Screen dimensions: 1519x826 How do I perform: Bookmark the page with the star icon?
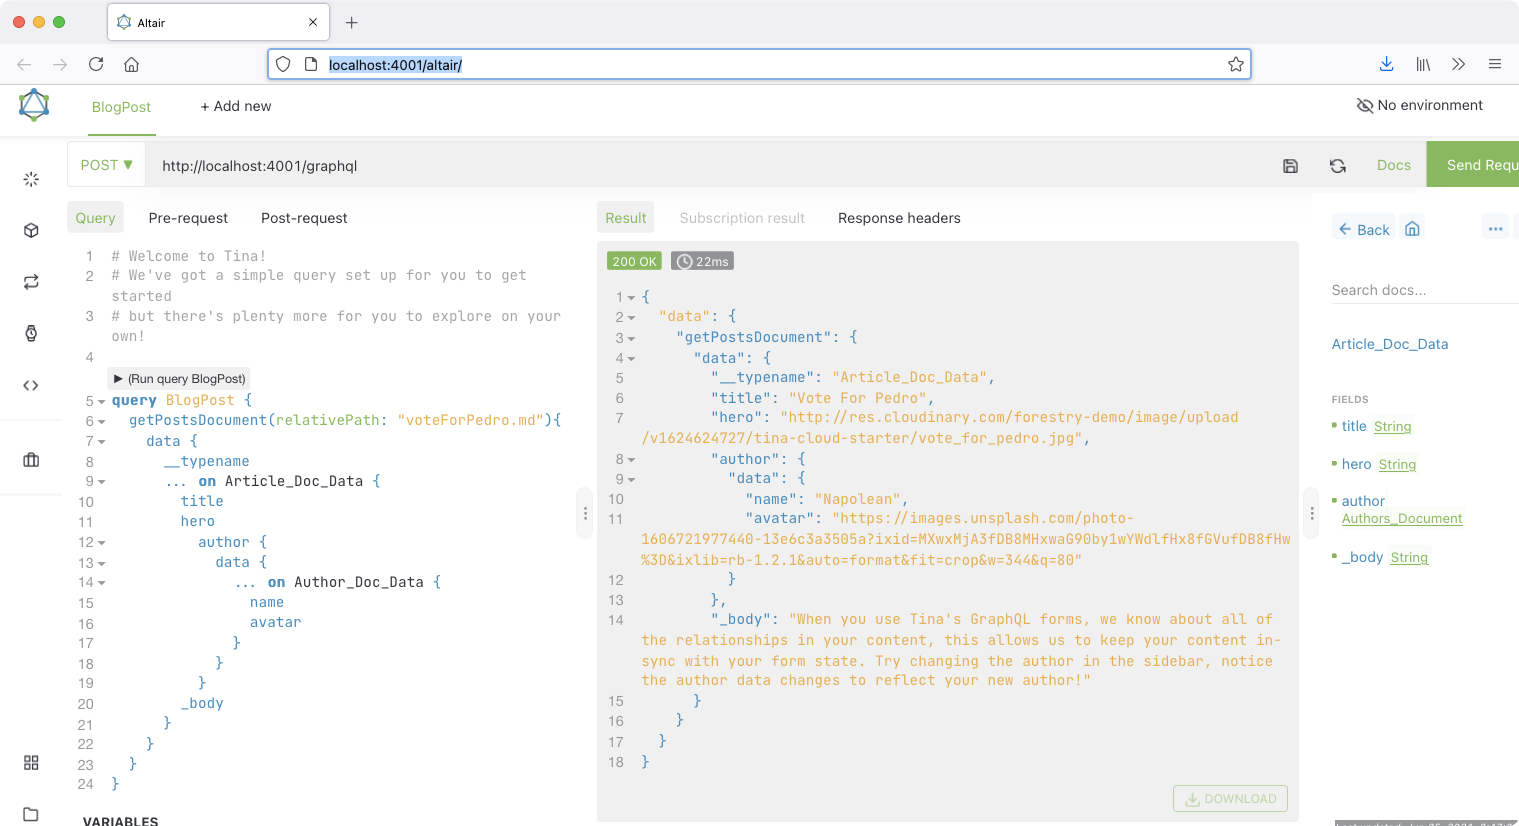(x=1236, y=64)
